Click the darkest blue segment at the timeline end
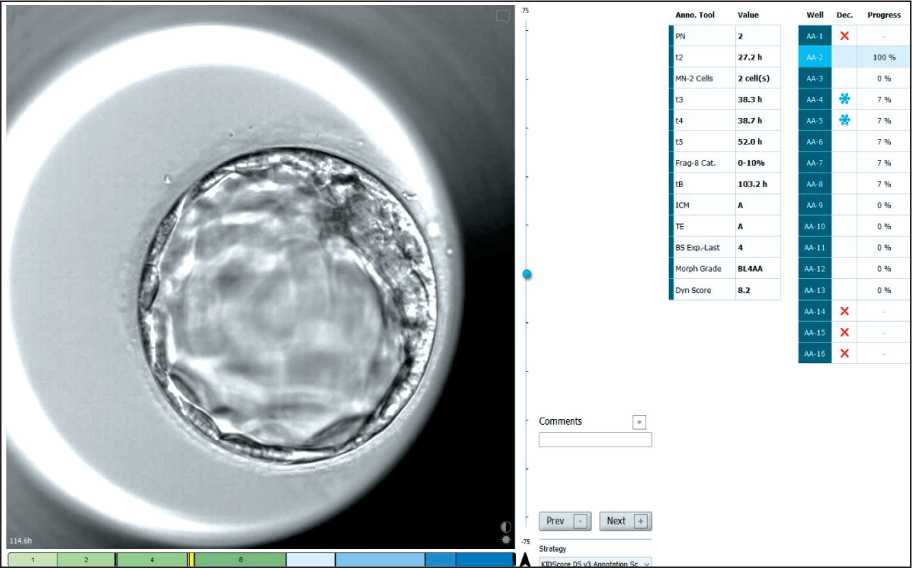 (x=484, y=560)
